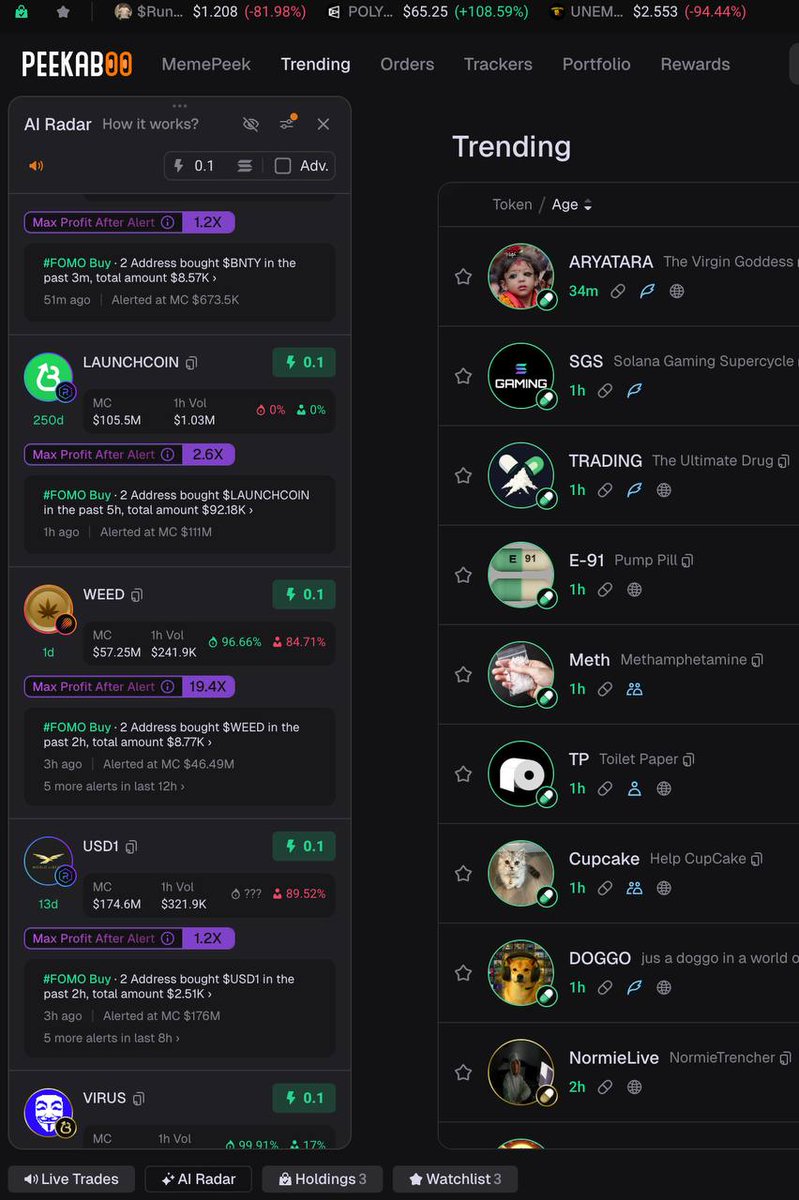The height and width of the screenshot is (1200, 799).
Task: Open the MemePeek tab
Action: [x=206, y=64]
